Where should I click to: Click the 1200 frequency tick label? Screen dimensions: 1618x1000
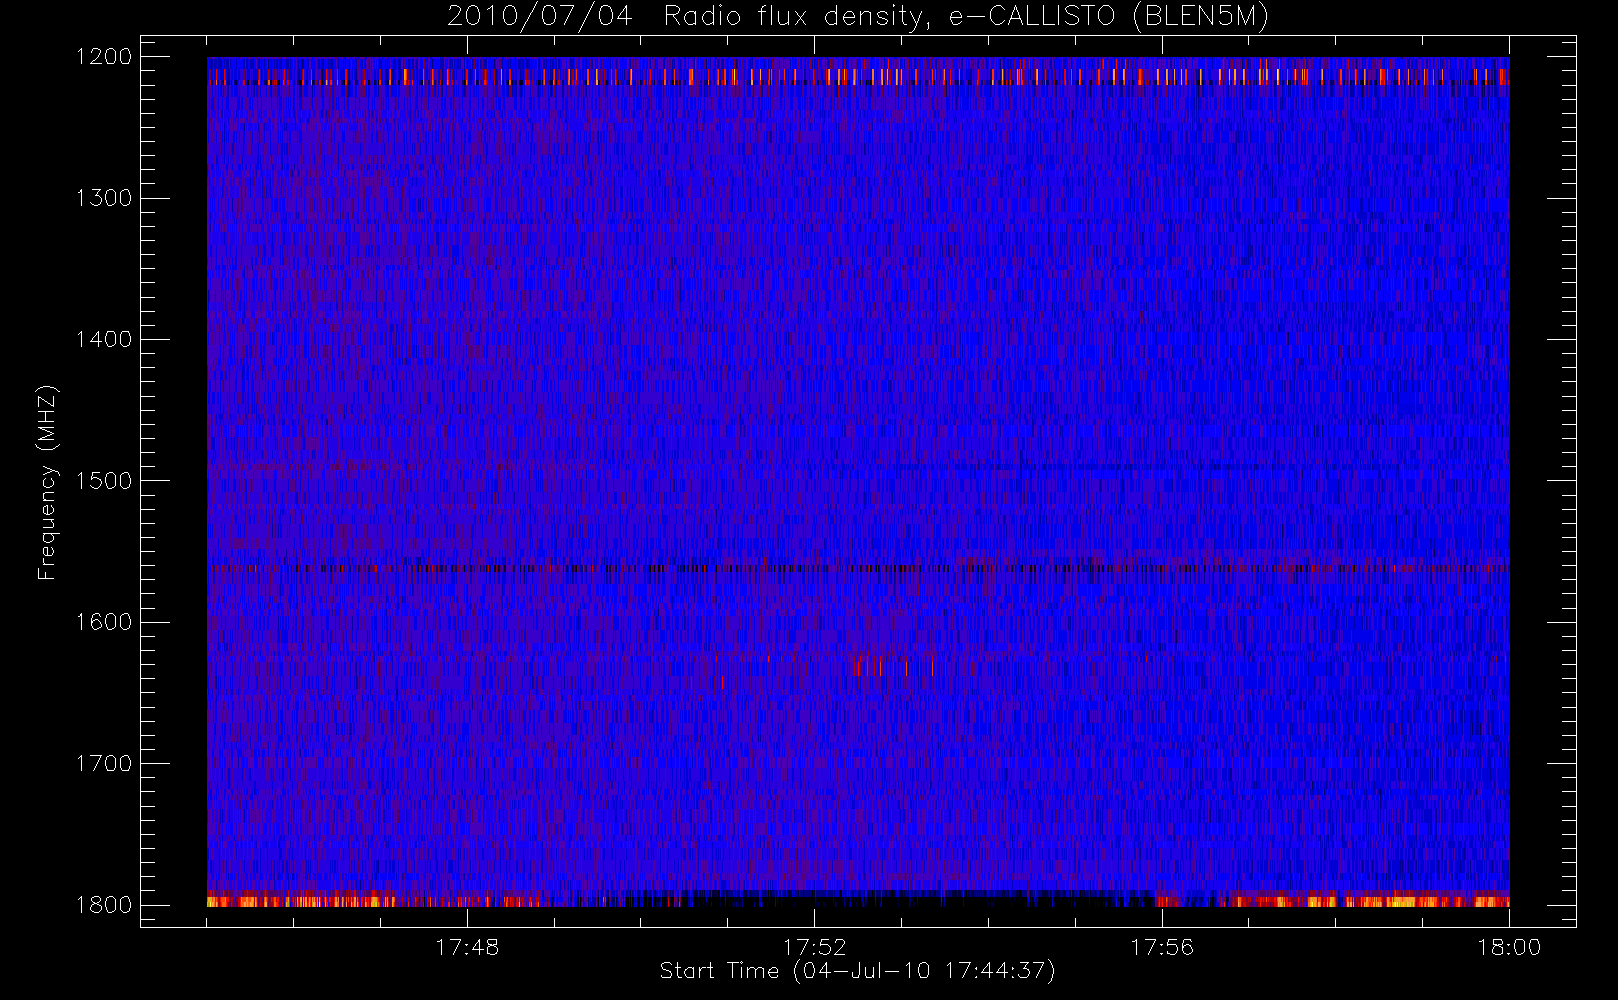click(x=104, y=57)
